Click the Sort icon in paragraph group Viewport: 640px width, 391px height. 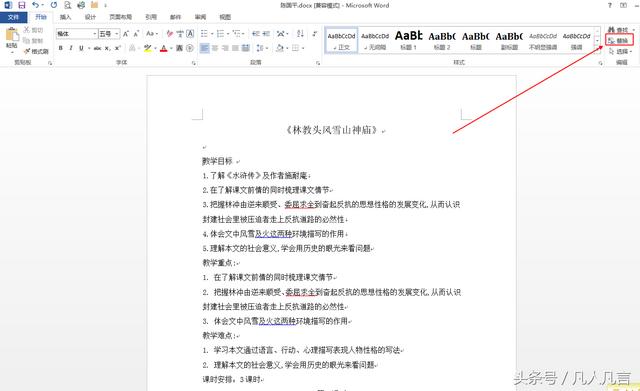(300, 33)
